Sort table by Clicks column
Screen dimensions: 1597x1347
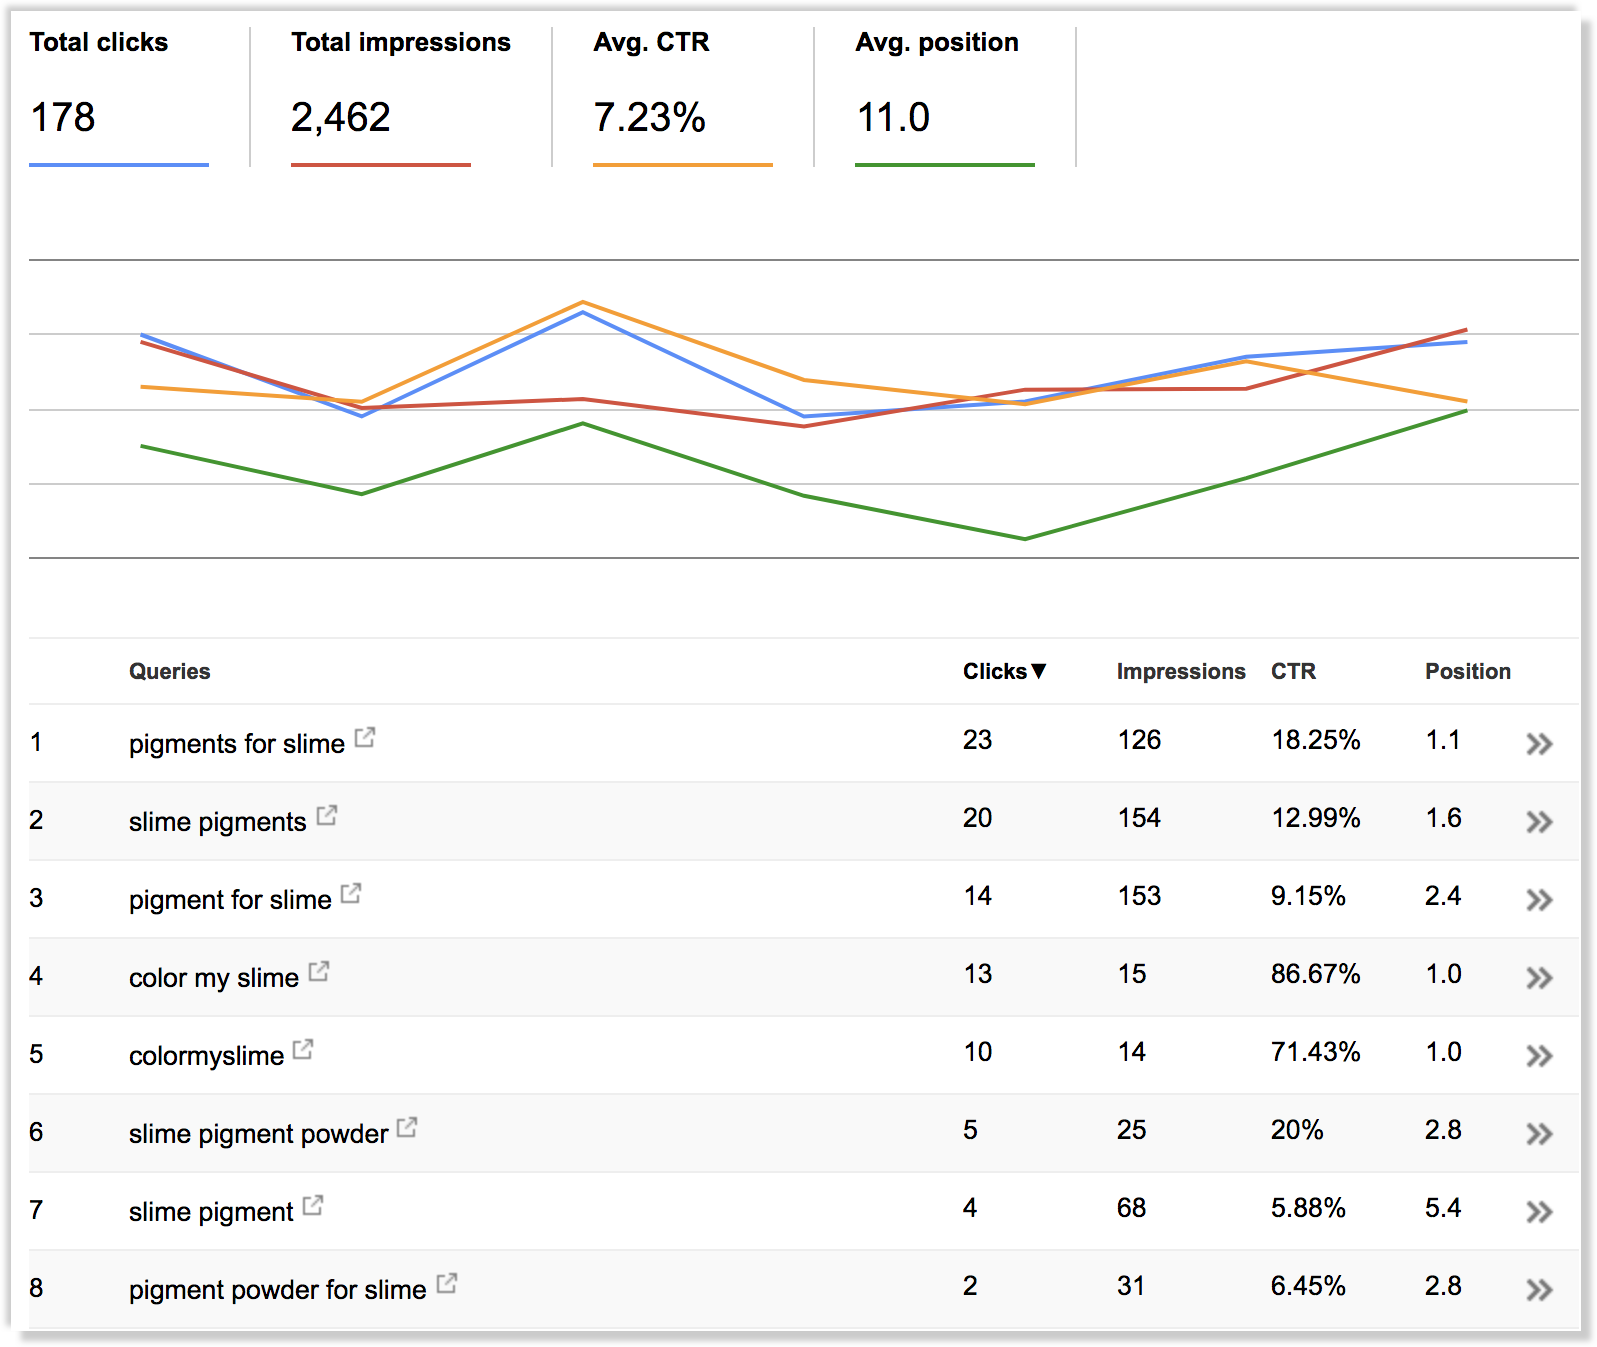[1004, 671]
